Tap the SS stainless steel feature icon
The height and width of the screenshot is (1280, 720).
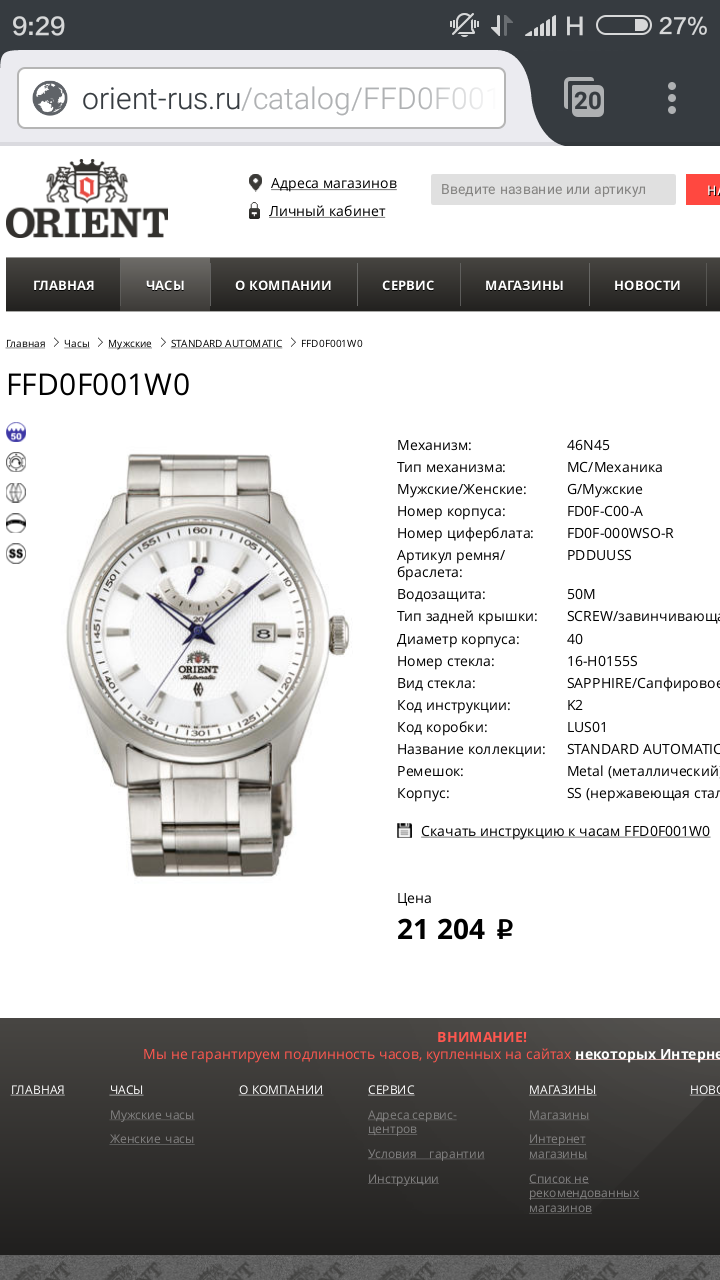pos(16,553)
